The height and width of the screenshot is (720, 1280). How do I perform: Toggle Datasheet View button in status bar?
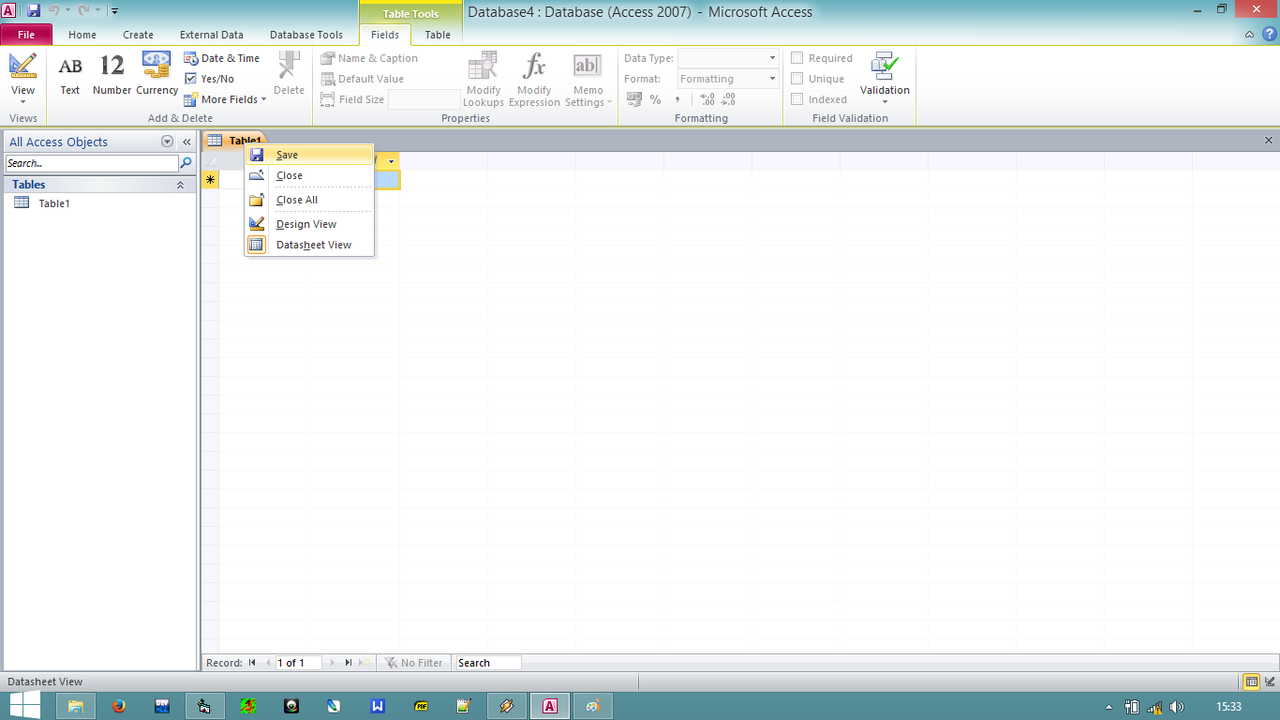1251,682
